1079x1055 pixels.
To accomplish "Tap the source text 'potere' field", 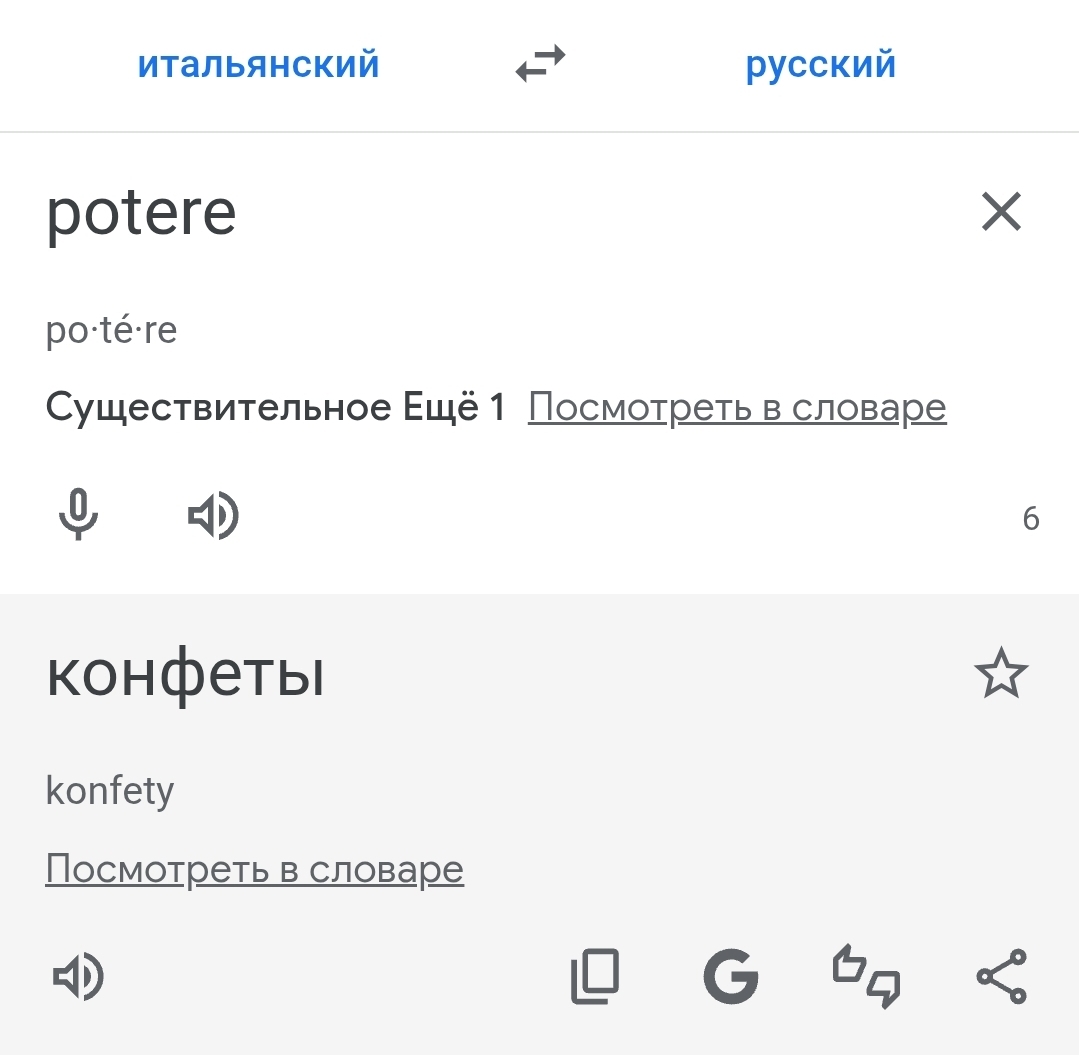I will [142, 212].
